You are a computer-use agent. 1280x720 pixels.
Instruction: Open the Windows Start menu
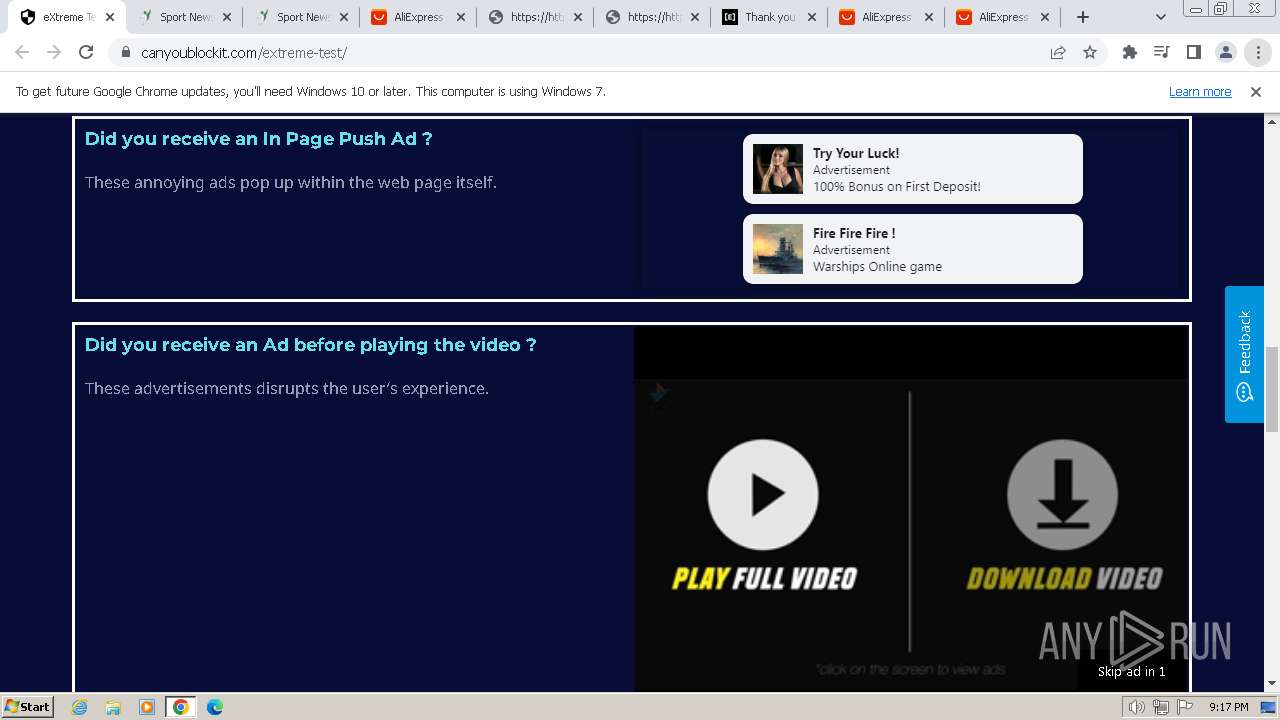[28, 706]
